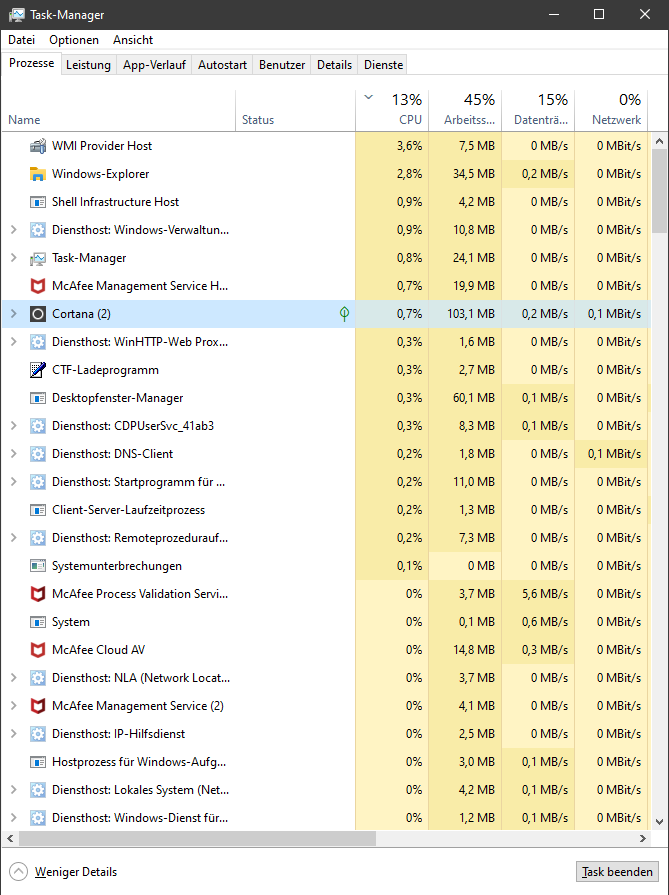Click the McAfee Management Service Host shield icon
The image size is (669, 895).
pos(38,286)
